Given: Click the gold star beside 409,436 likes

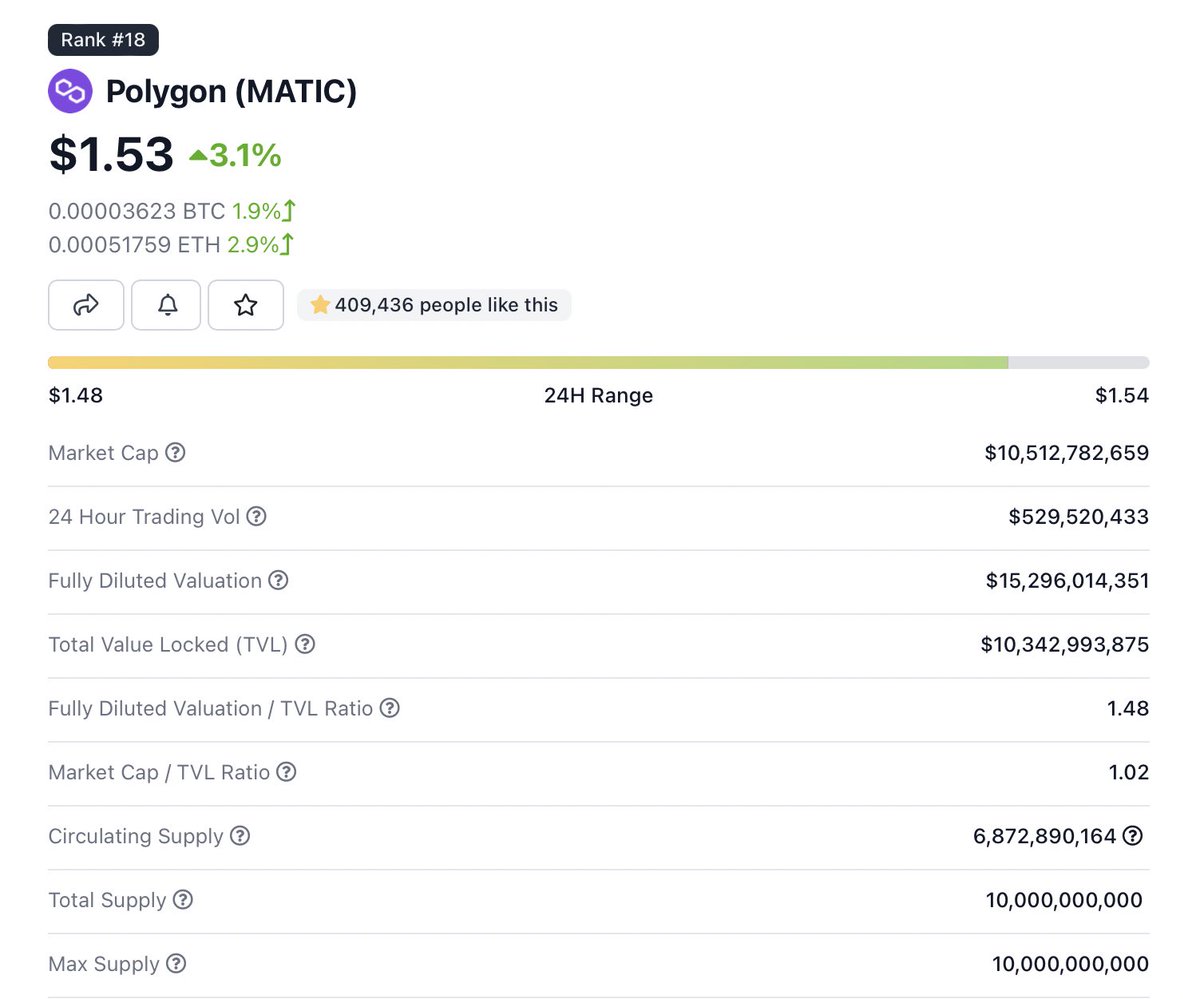Looking at the screenshot, I should pyautogui.click(x=320, y=305).
